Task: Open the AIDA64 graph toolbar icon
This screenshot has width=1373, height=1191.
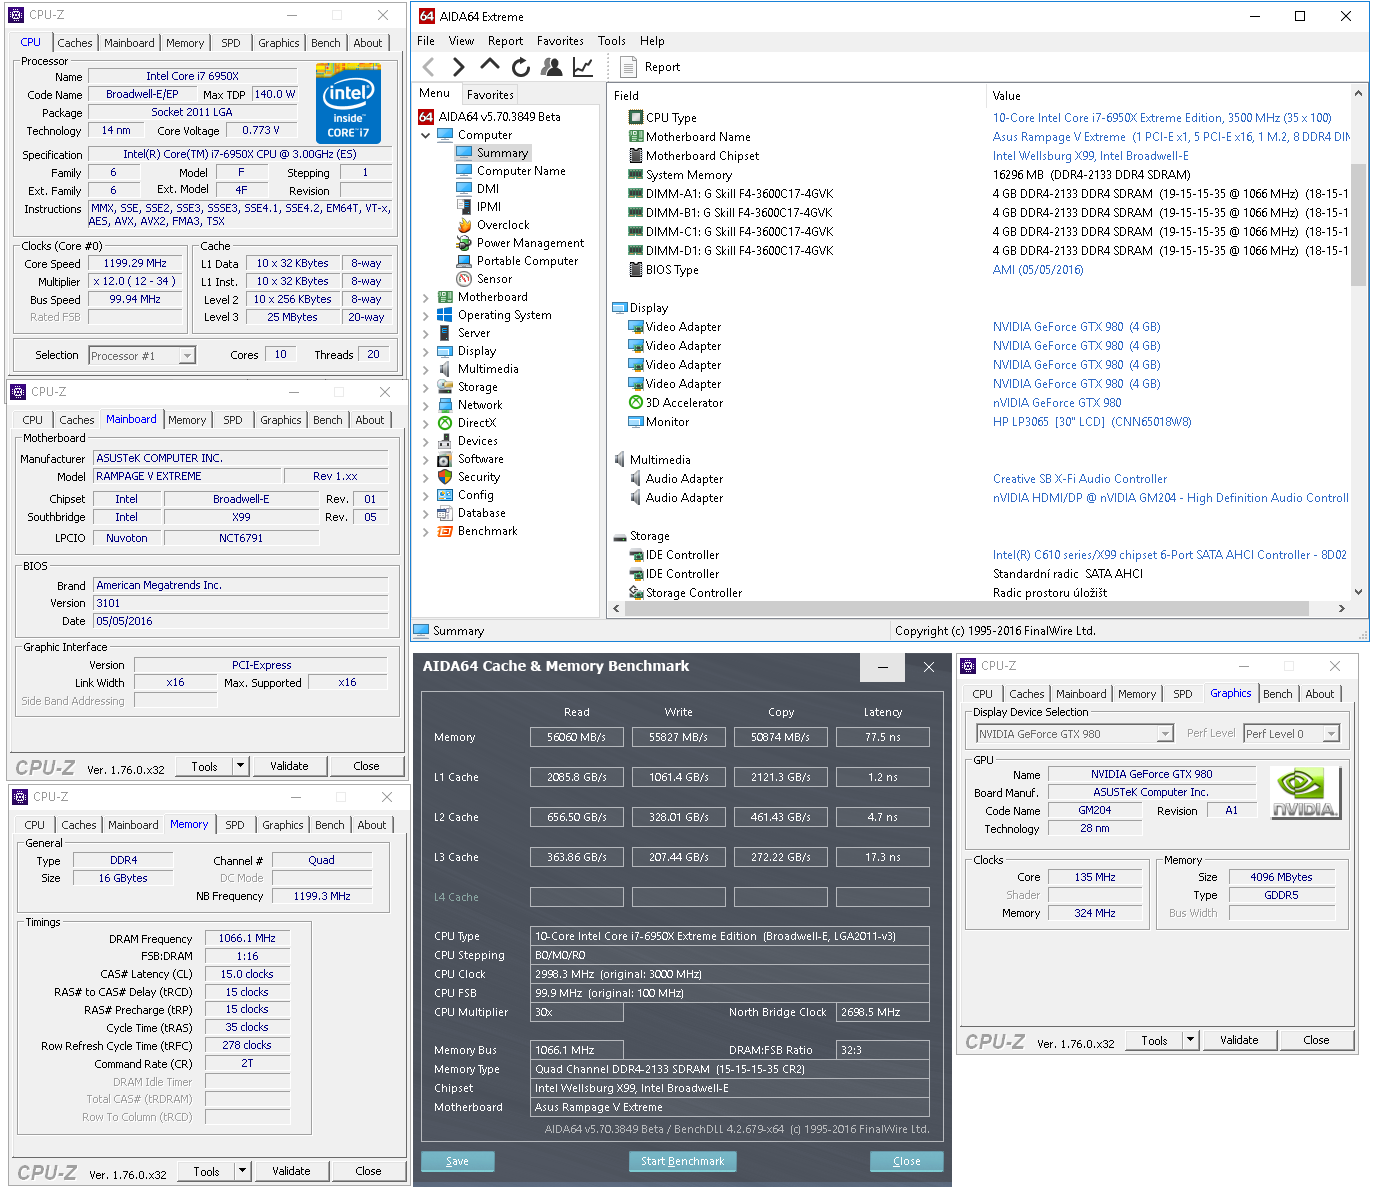Action: point(583,67)
